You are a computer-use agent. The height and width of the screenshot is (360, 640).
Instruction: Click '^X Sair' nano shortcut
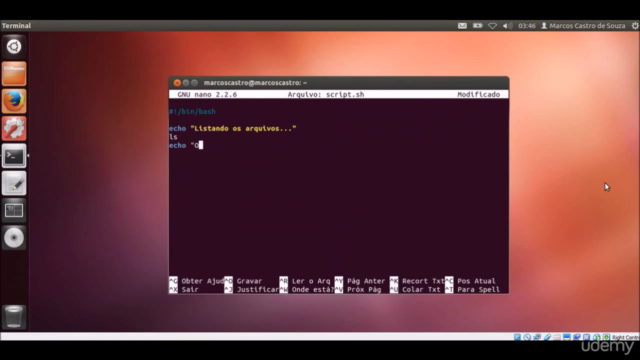point(184,290)
